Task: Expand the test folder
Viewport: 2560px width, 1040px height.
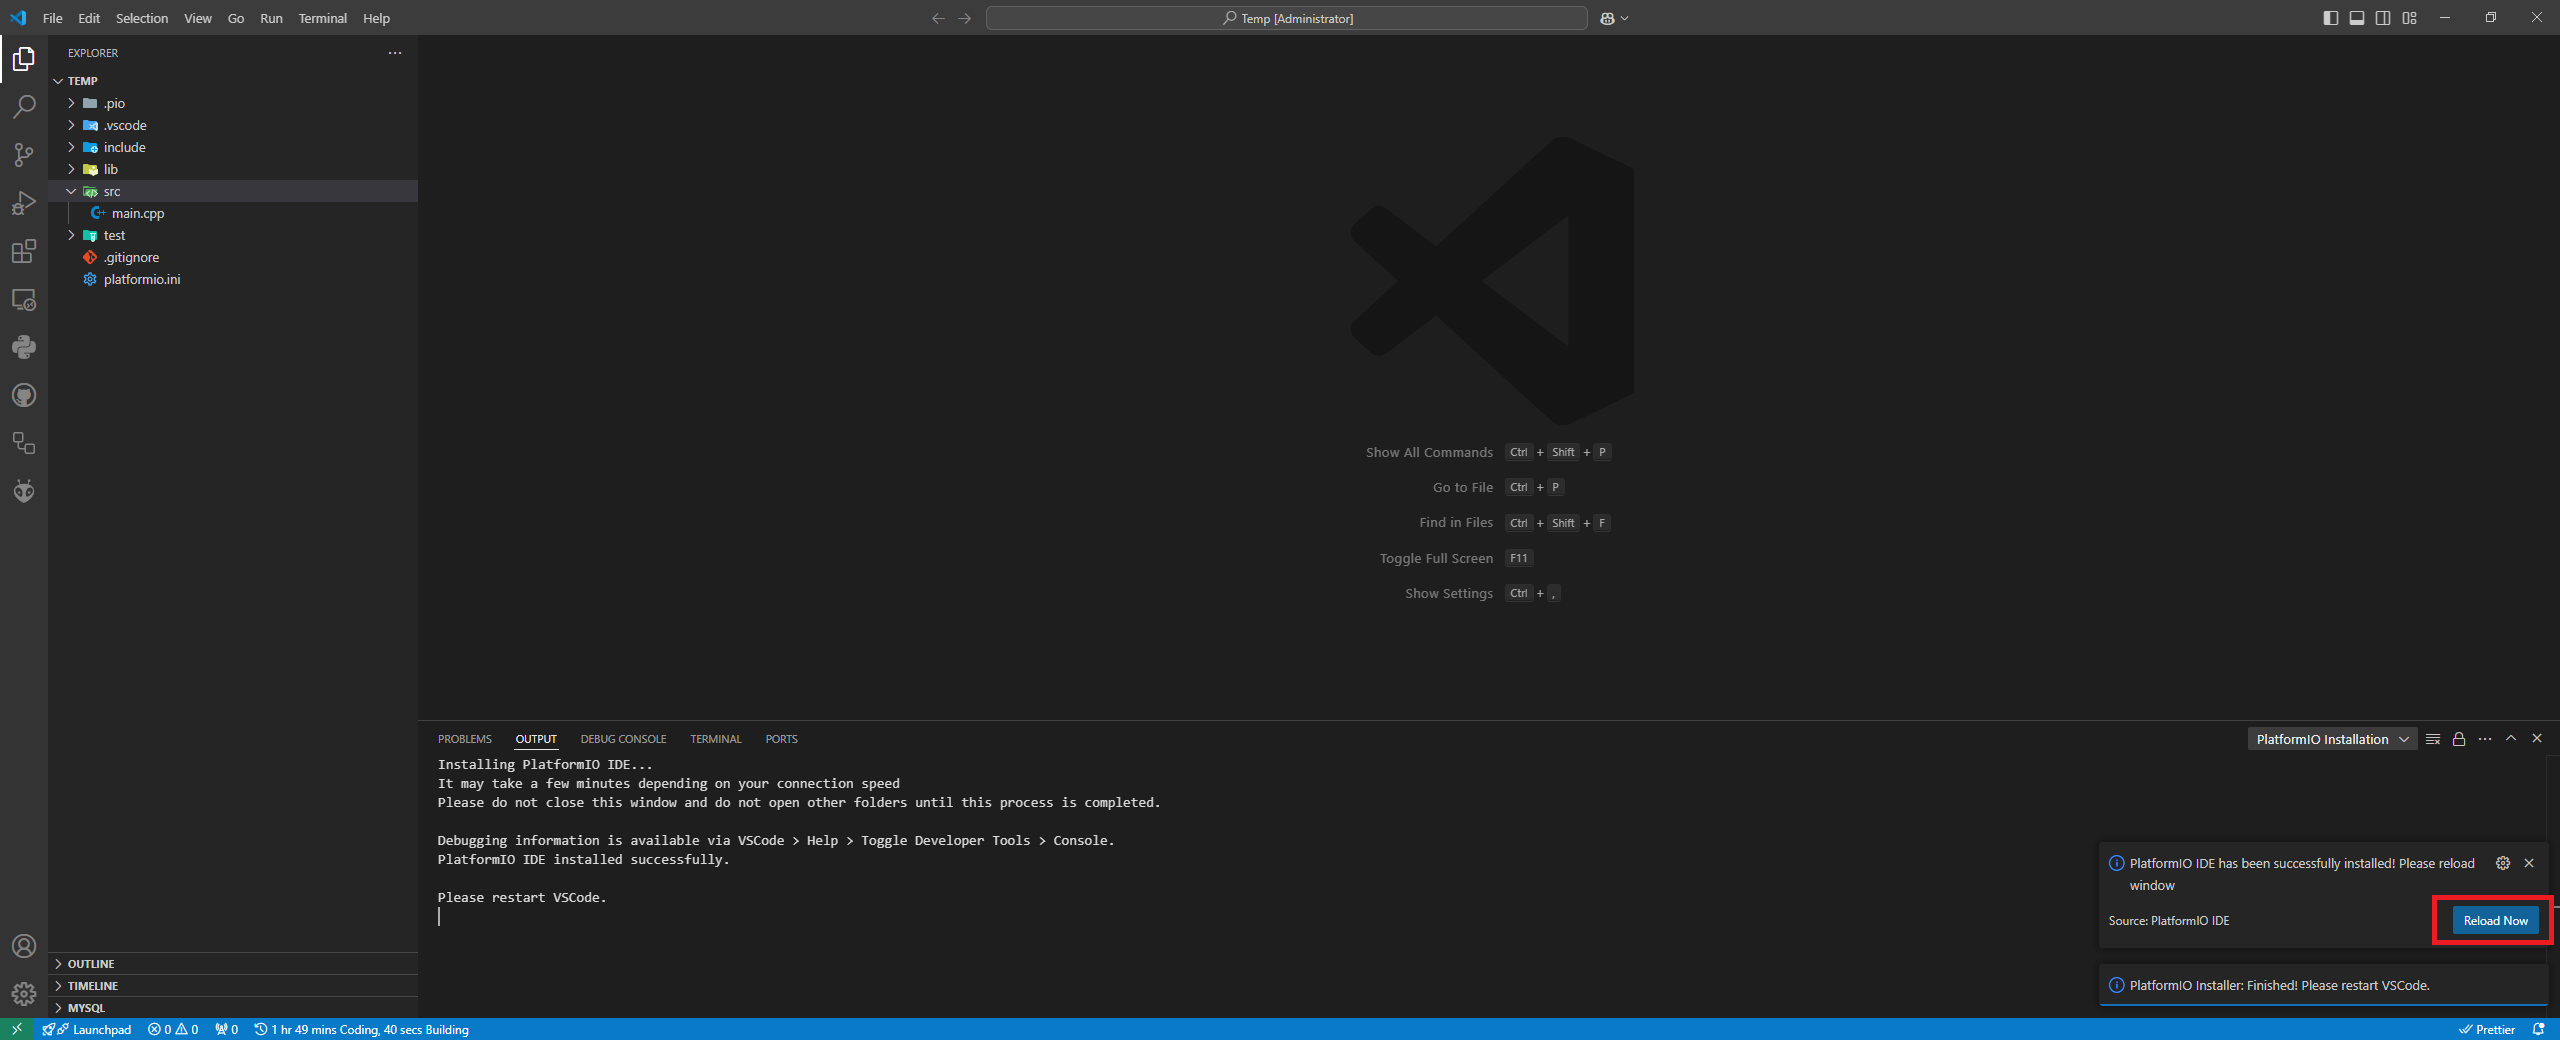Action: coord(233,235)
